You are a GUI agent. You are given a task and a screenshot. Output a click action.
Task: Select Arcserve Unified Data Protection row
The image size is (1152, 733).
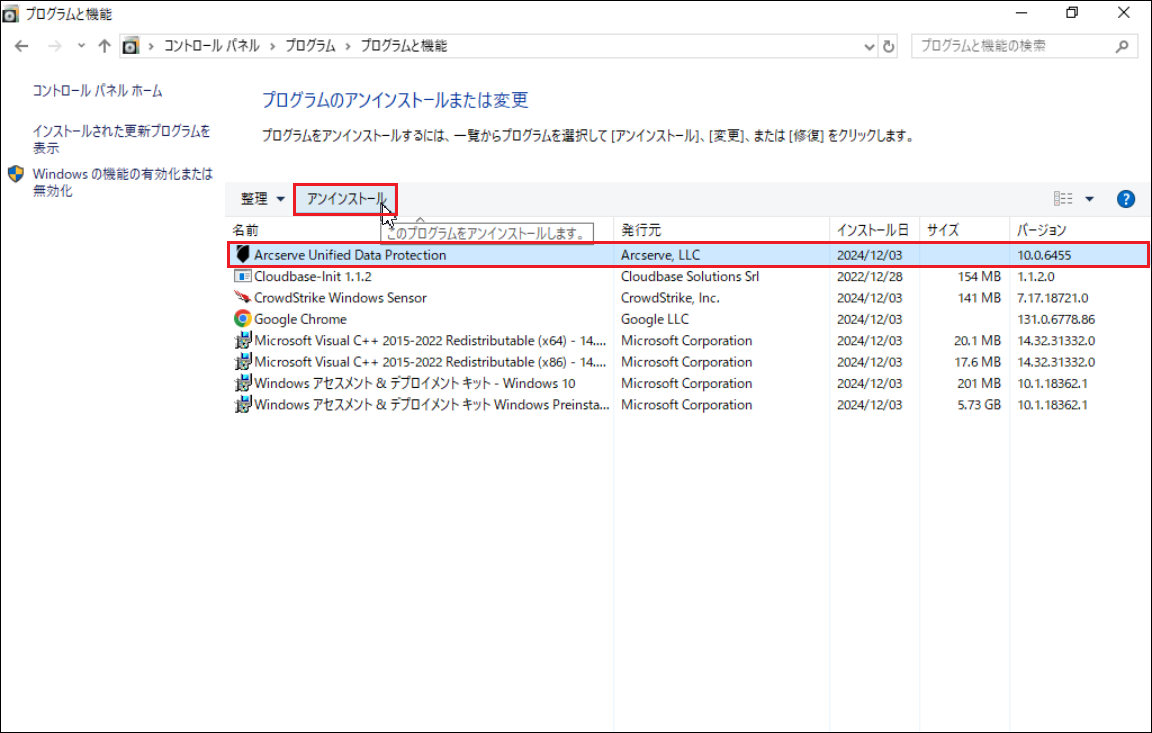(688, 255)
